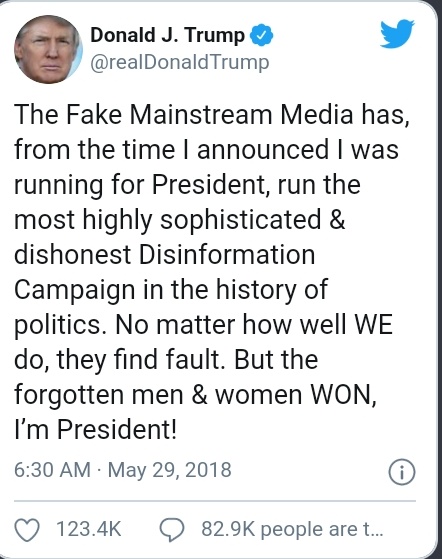Click 'I'm President!' closing line
Viewport: 442px width, 559px height.
coord(96,430)
